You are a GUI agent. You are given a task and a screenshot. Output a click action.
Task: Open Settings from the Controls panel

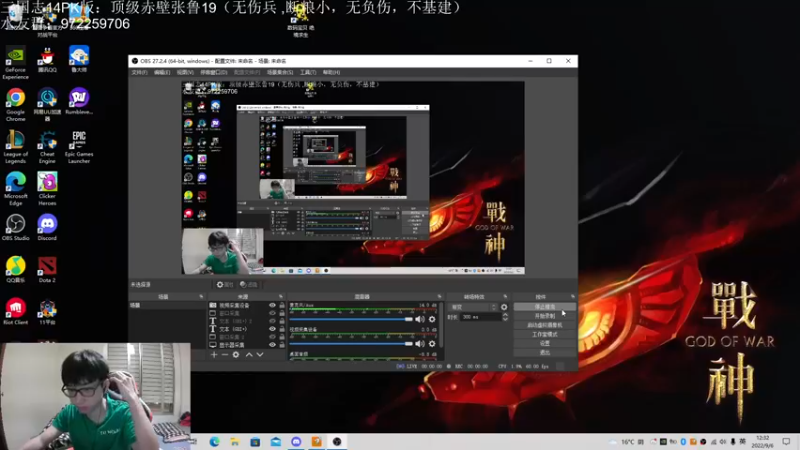tap(545, 343)
